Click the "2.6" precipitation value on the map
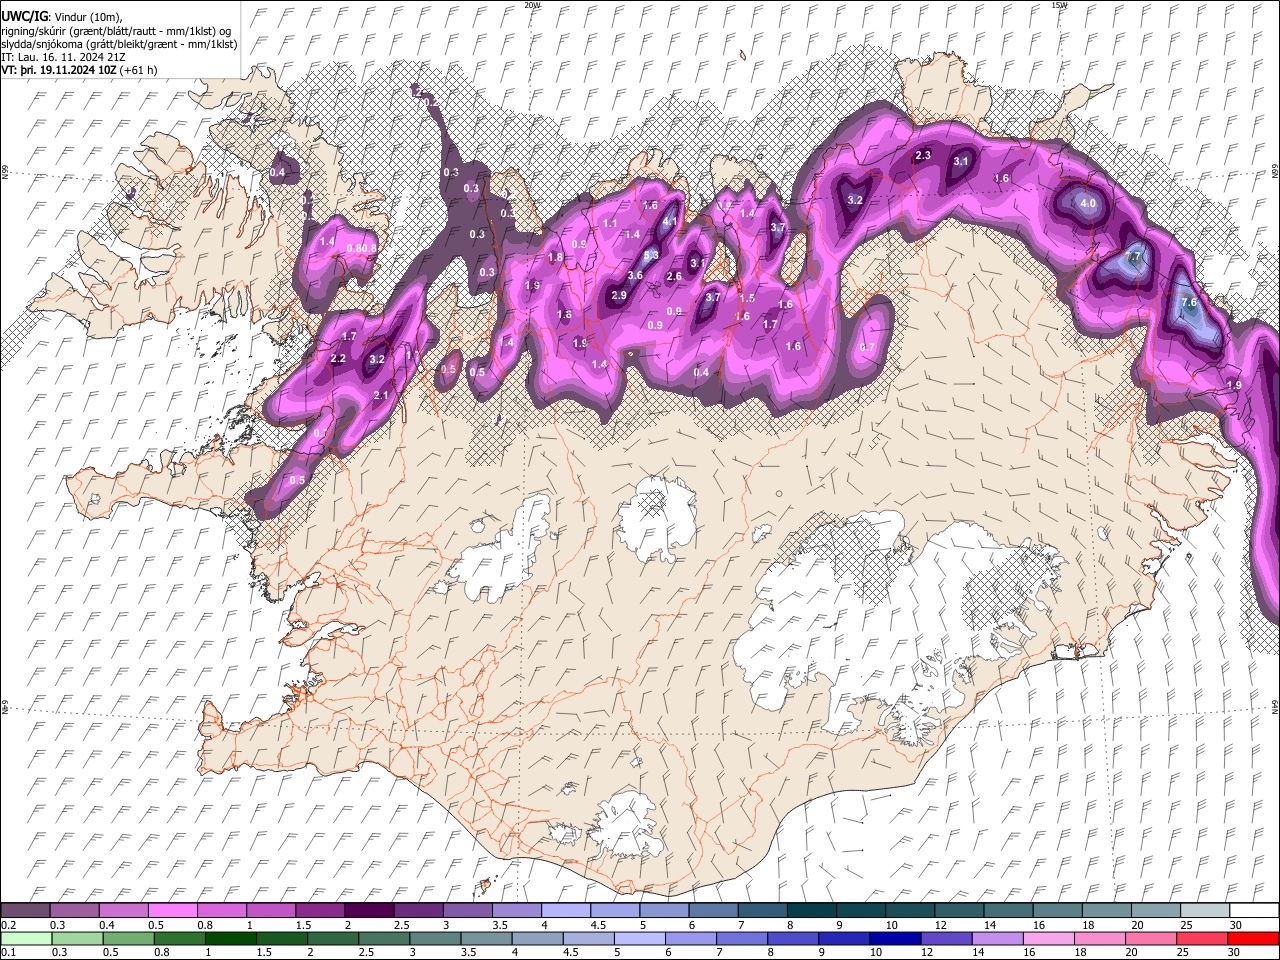Image resolution: width=1280 pixels, height=960 pixels. click(x=674, y=277)
